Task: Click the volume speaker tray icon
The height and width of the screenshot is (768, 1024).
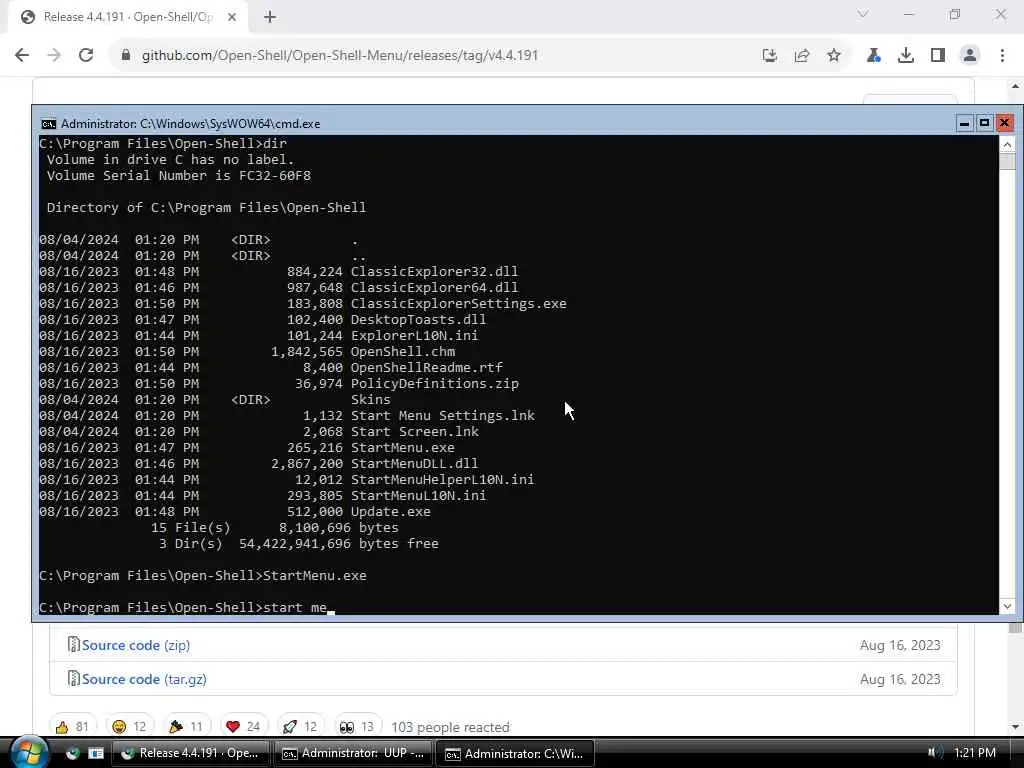Action: 935,753
